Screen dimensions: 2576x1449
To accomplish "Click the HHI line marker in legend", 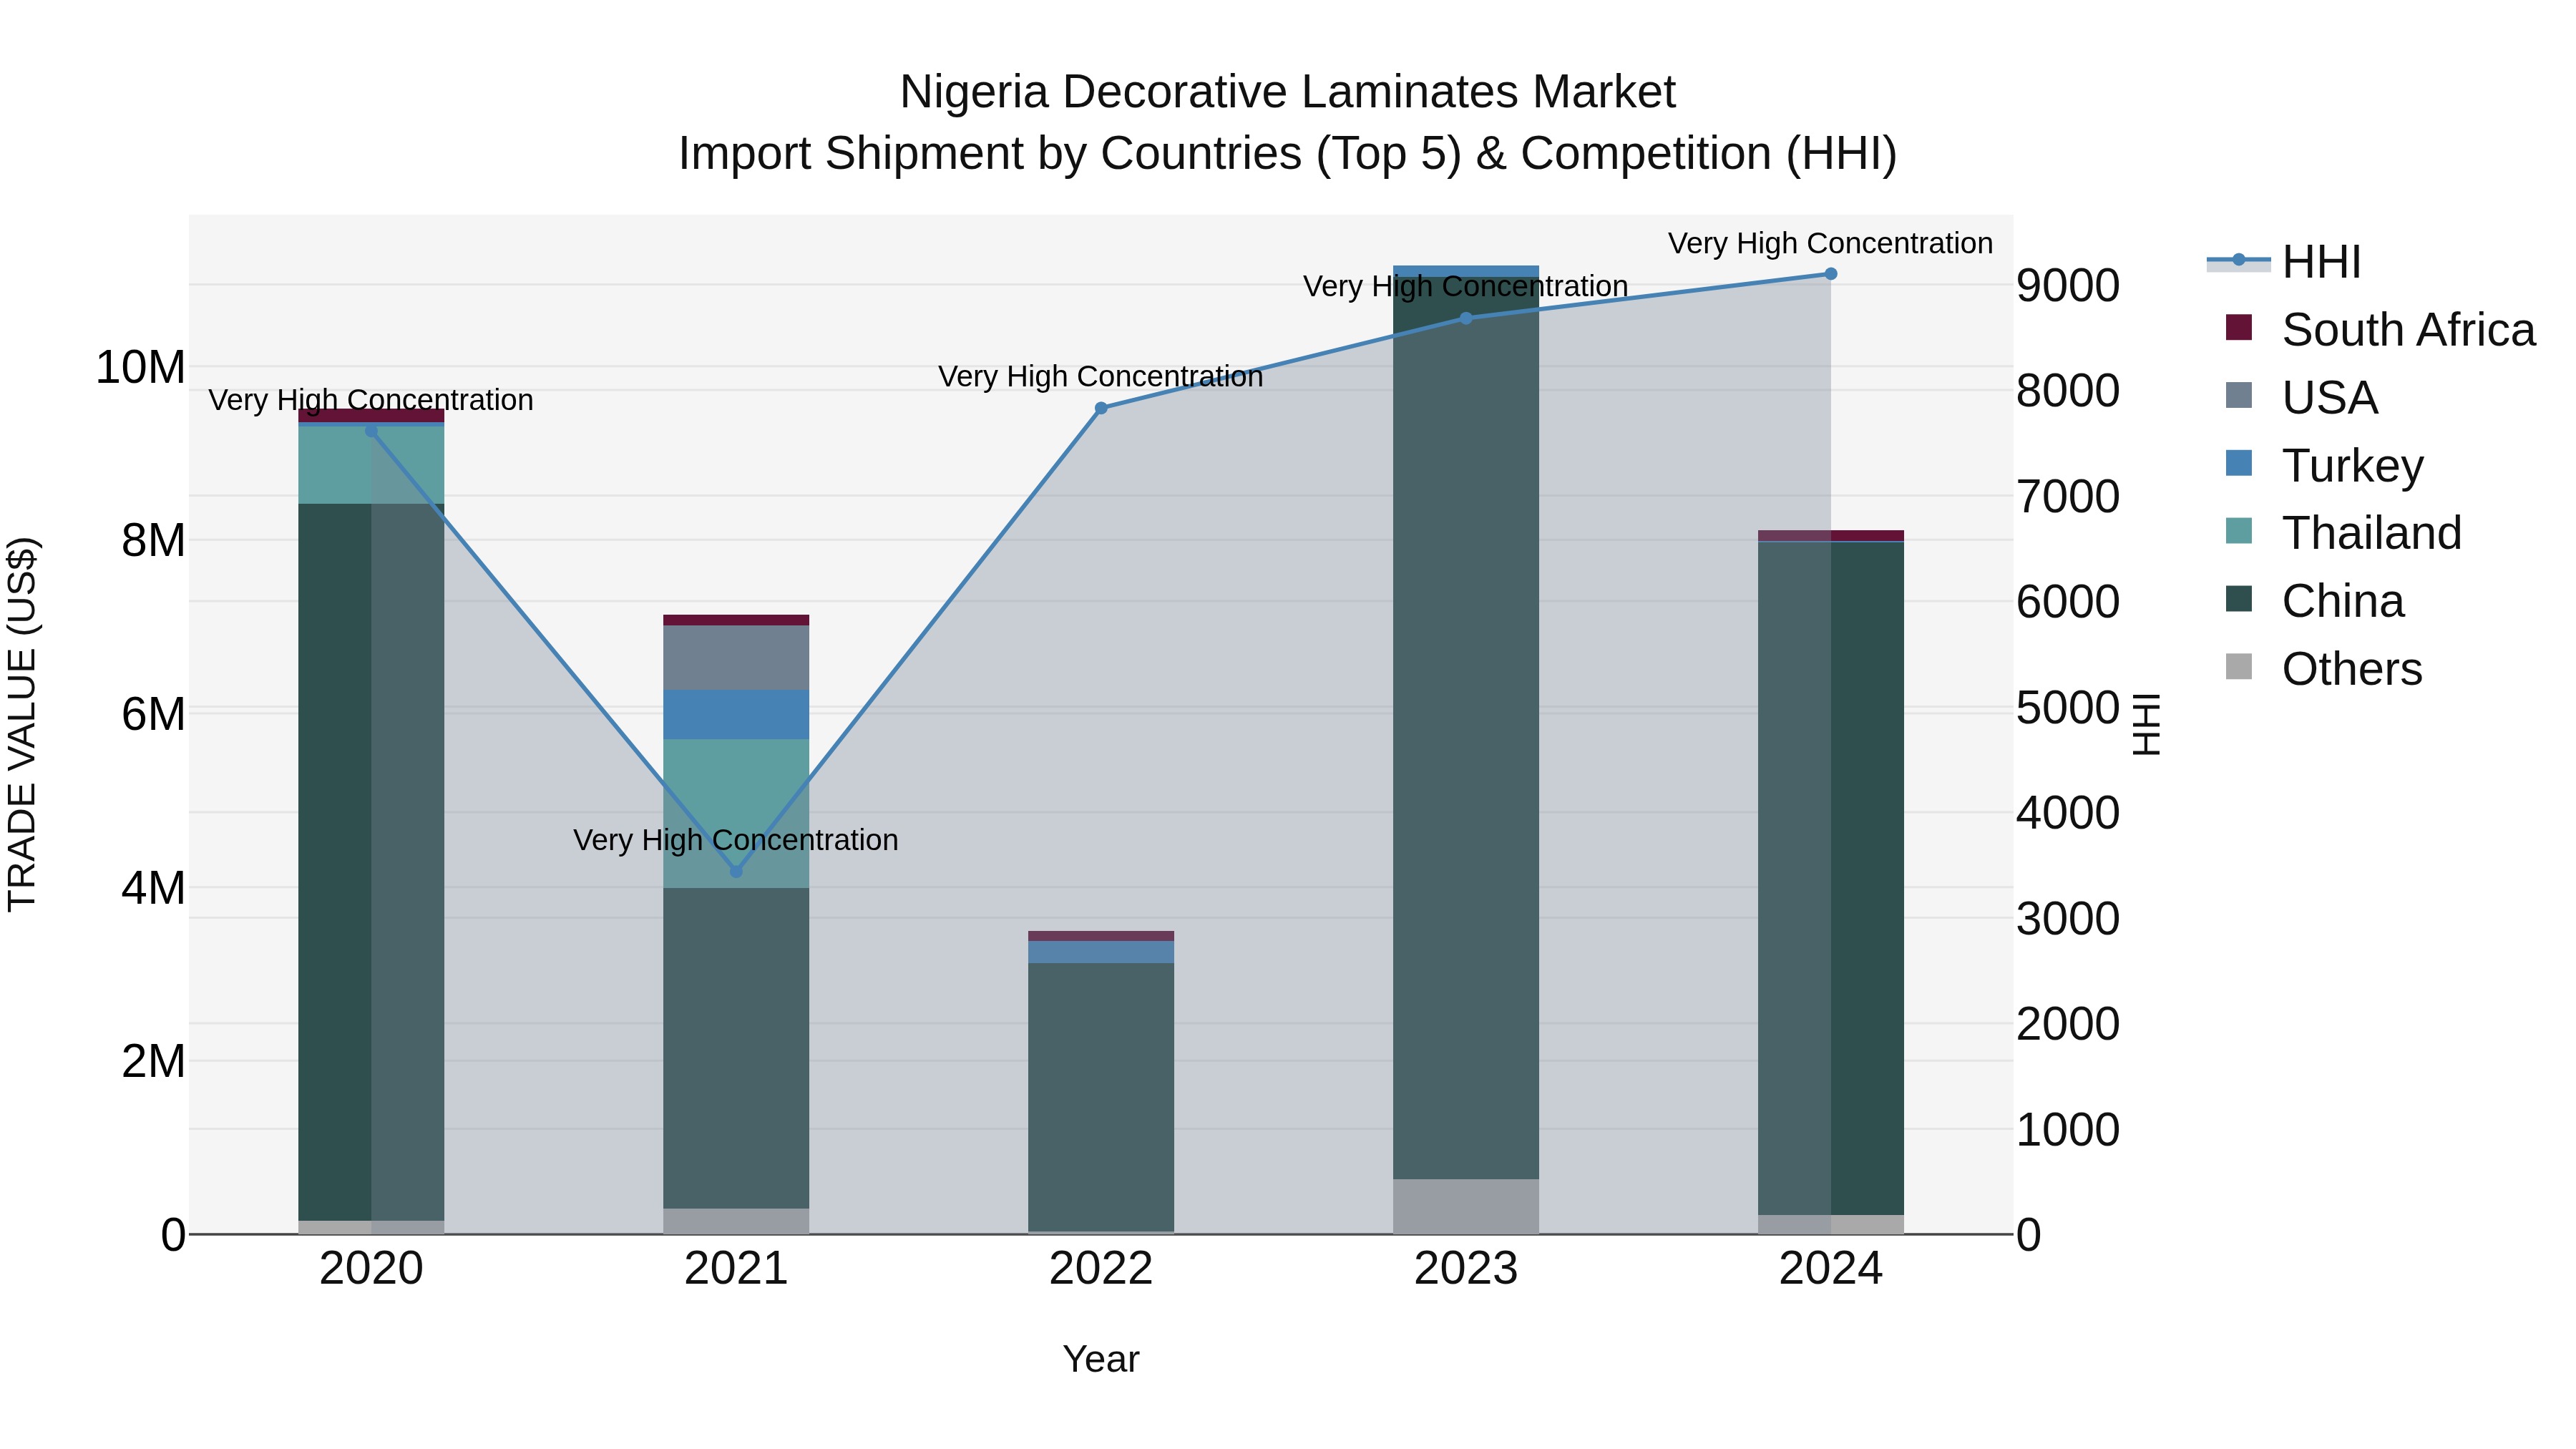I will coord(2239,261).
